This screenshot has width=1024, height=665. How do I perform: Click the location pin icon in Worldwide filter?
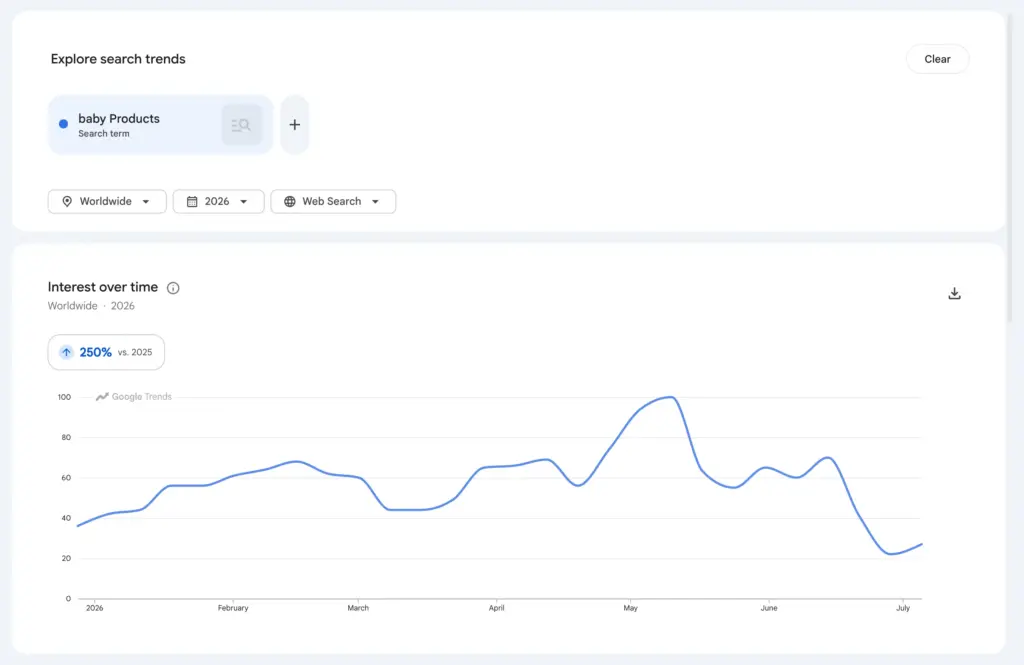point(67,201)
